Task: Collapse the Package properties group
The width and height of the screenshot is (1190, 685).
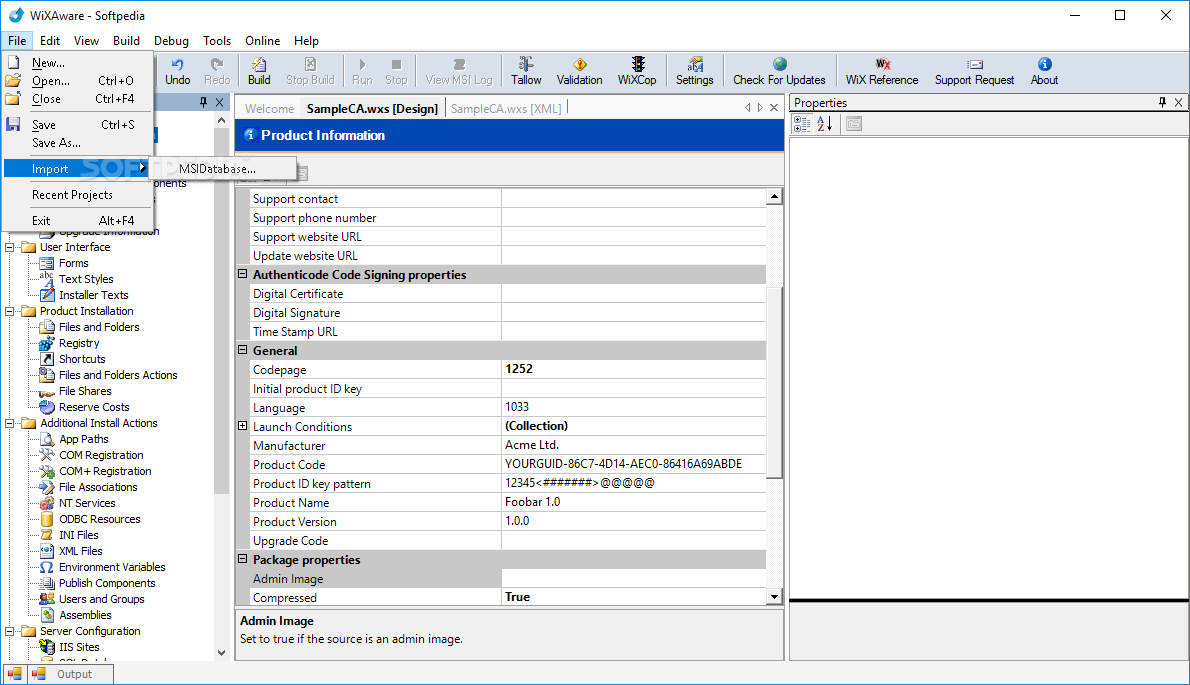Action: pos(243,559)
